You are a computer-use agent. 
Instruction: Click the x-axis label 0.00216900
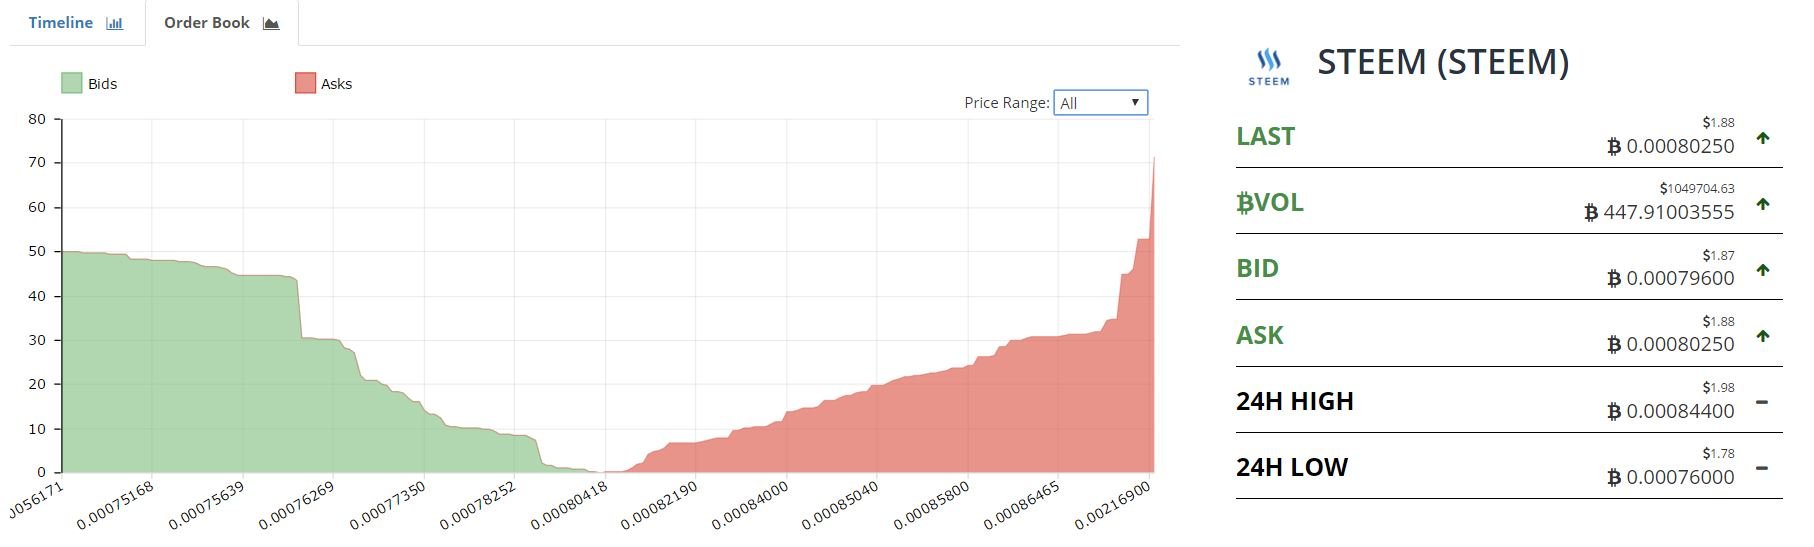(x=1113, y=506)
